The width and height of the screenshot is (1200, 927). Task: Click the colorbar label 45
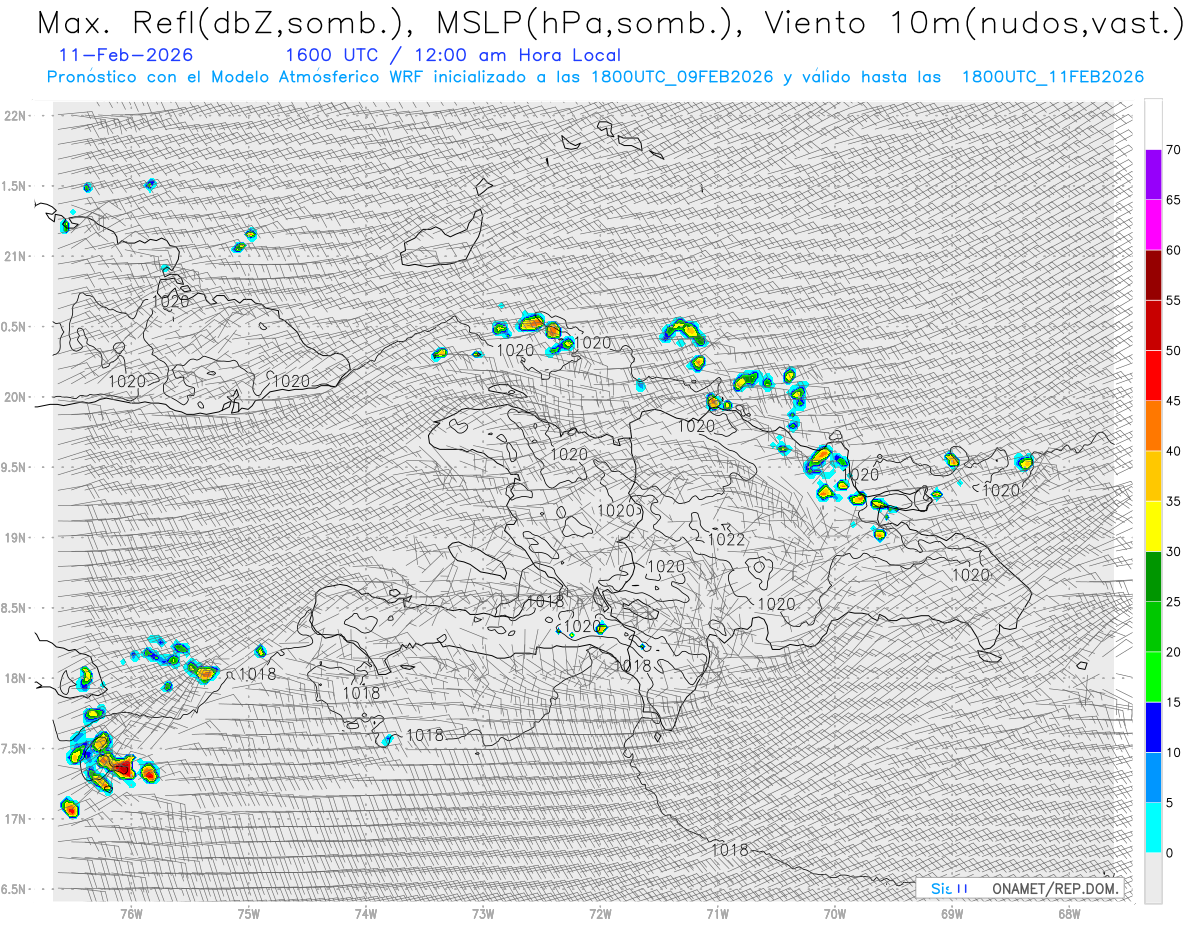click(1173, 401)
